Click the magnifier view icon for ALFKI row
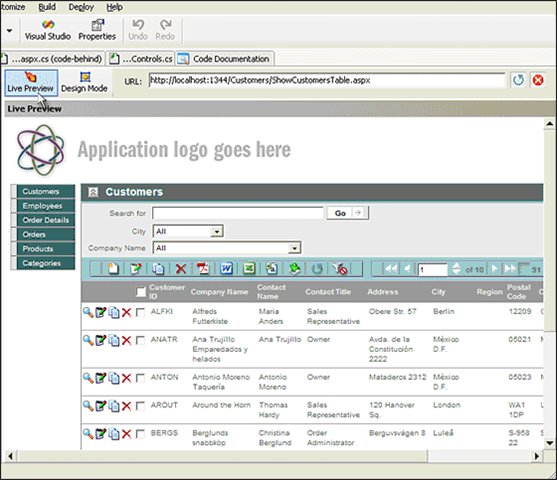 (88, 312)
